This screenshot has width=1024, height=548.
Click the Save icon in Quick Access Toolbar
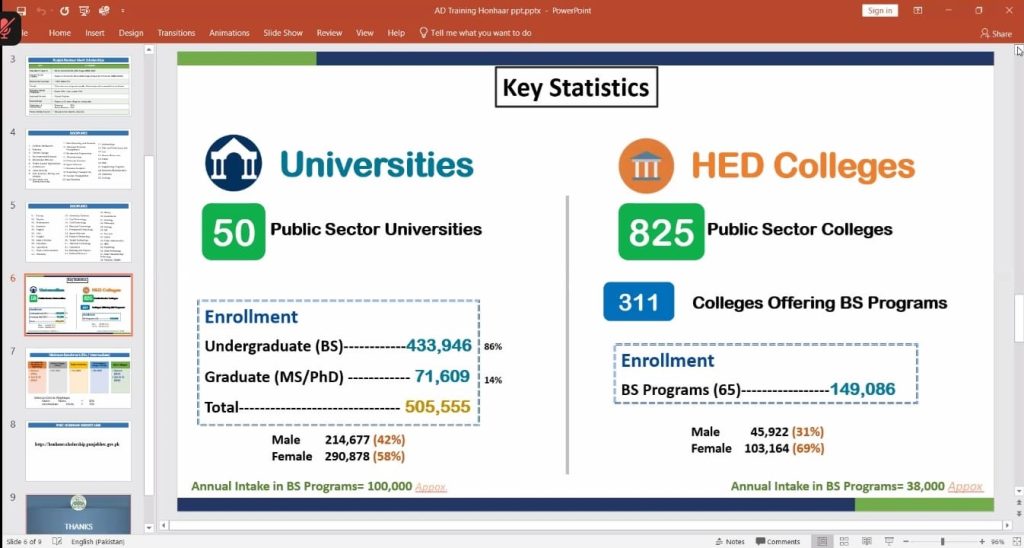pos(21,10)
